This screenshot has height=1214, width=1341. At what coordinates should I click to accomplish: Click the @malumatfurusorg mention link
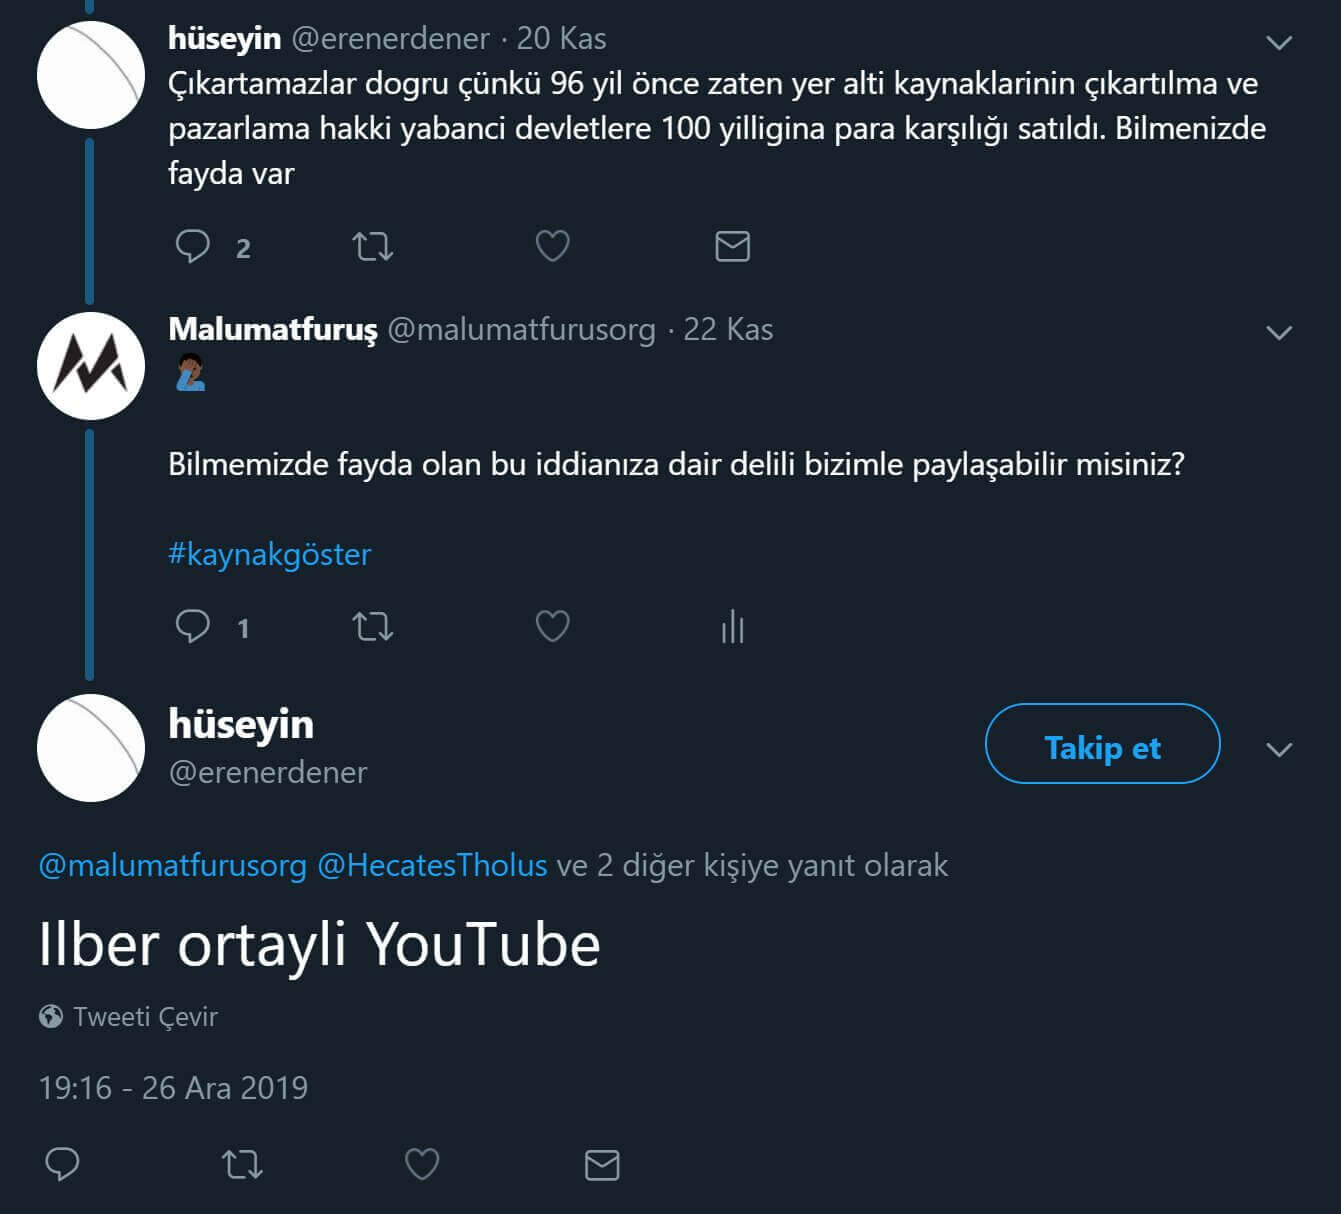tap(172, 865)
